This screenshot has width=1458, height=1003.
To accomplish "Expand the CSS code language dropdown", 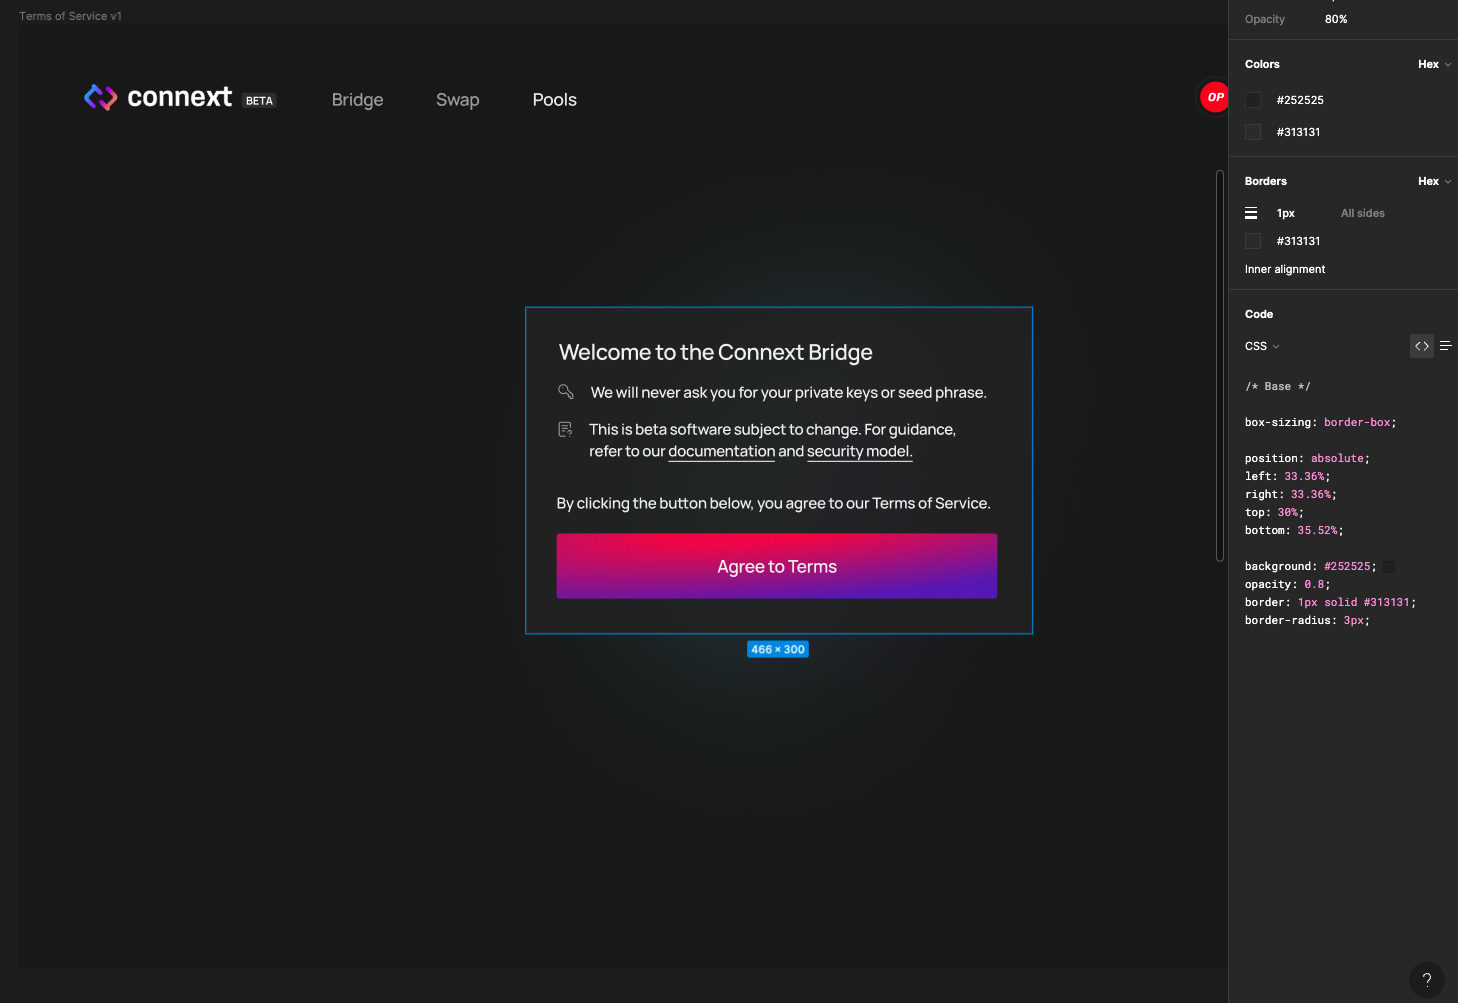I will tap(1261, 345).
